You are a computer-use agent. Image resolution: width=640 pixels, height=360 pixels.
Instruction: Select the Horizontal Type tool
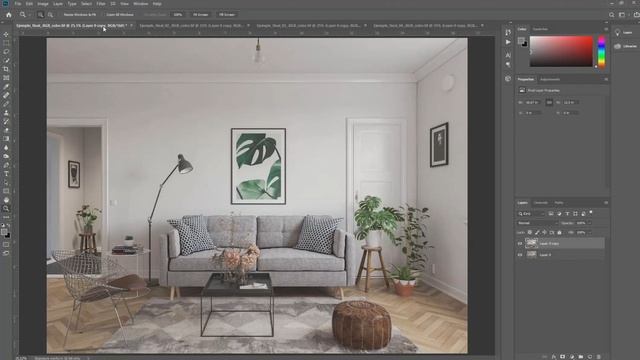(x=6, y=173)
